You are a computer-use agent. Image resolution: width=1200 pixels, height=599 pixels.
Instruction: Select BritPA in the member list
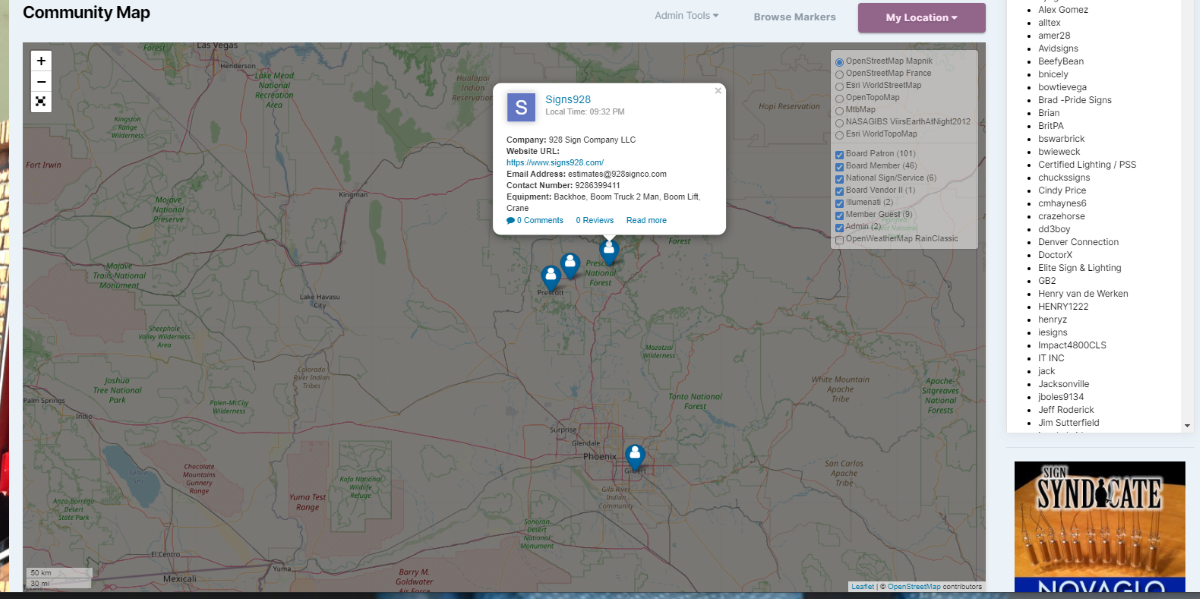pyautogui.click(x=1051, y=126)
